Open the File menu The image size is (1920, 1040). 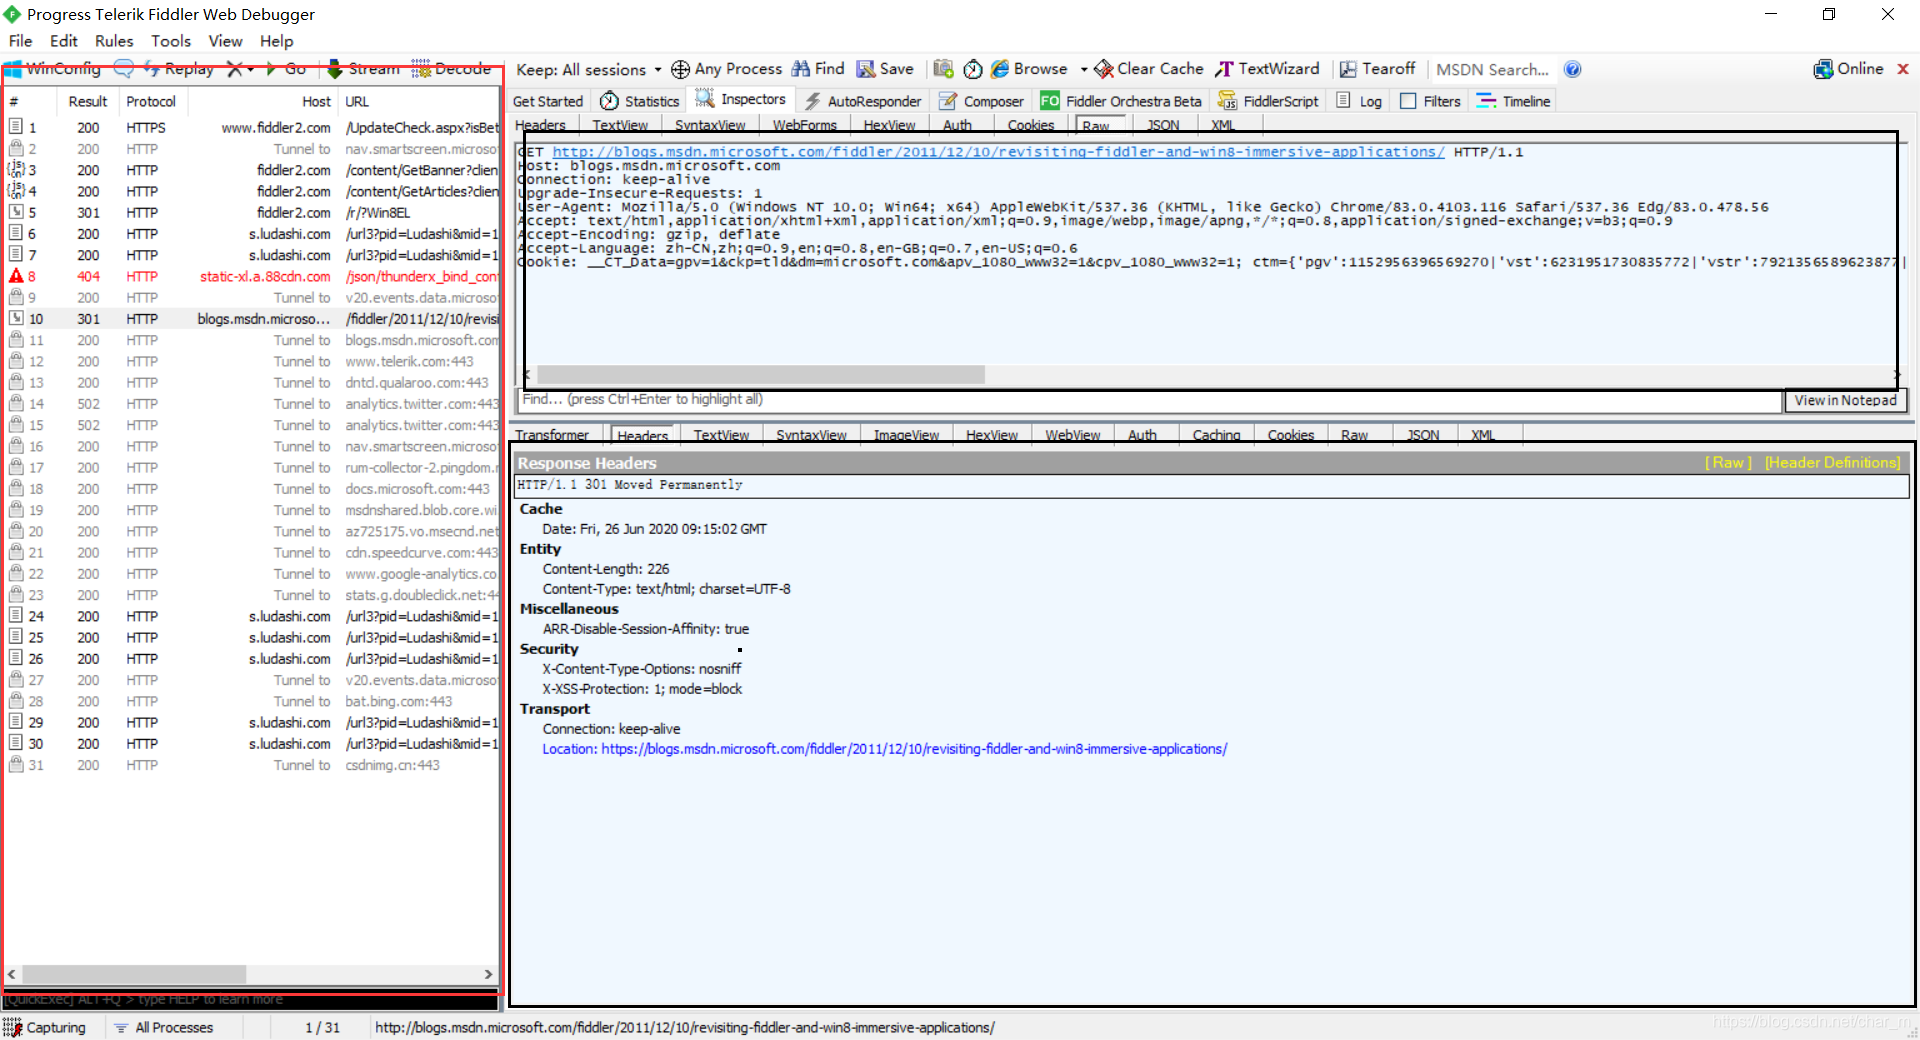(x=20, y=41)
